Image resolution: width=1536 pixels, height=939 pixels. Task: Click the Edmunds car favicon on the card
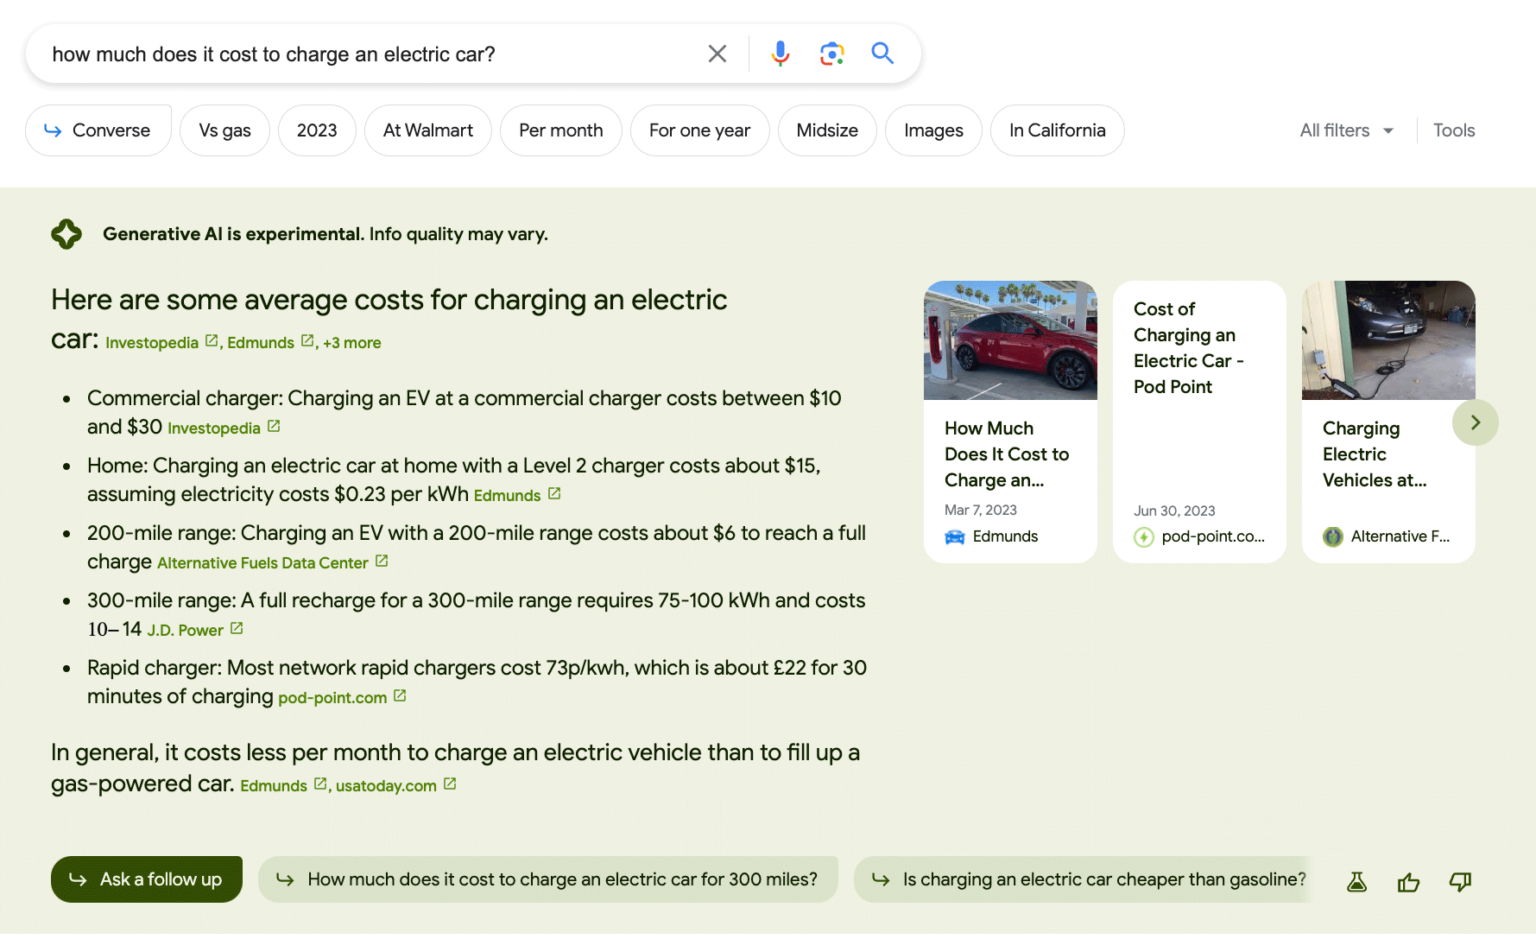(x=953, y=536)
